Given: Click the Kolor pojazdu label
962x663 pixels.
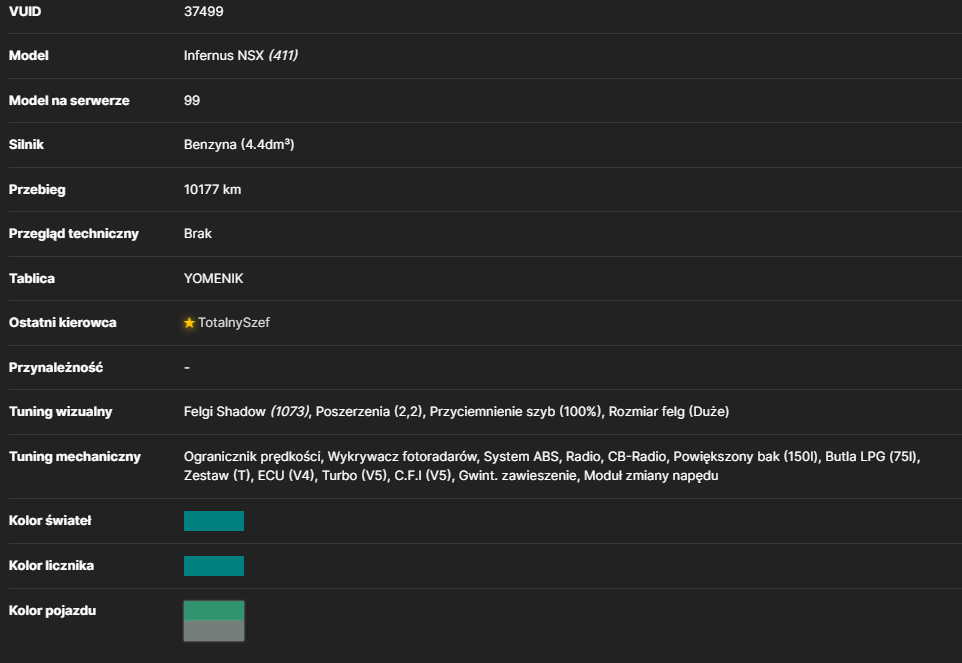Looking at the screenshot, I should click(52, 610).
